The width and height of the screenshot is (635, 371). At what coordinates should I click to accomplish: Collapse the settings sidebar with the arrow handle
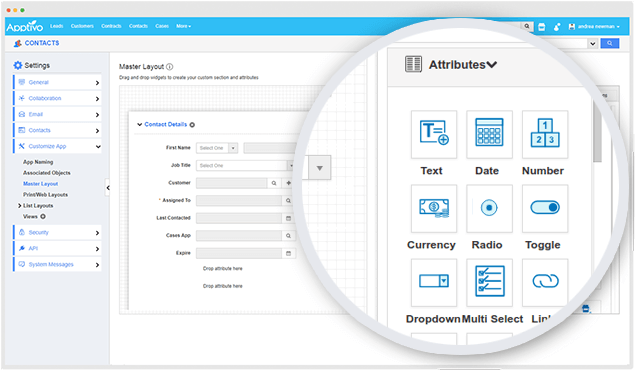click(107, 188)
